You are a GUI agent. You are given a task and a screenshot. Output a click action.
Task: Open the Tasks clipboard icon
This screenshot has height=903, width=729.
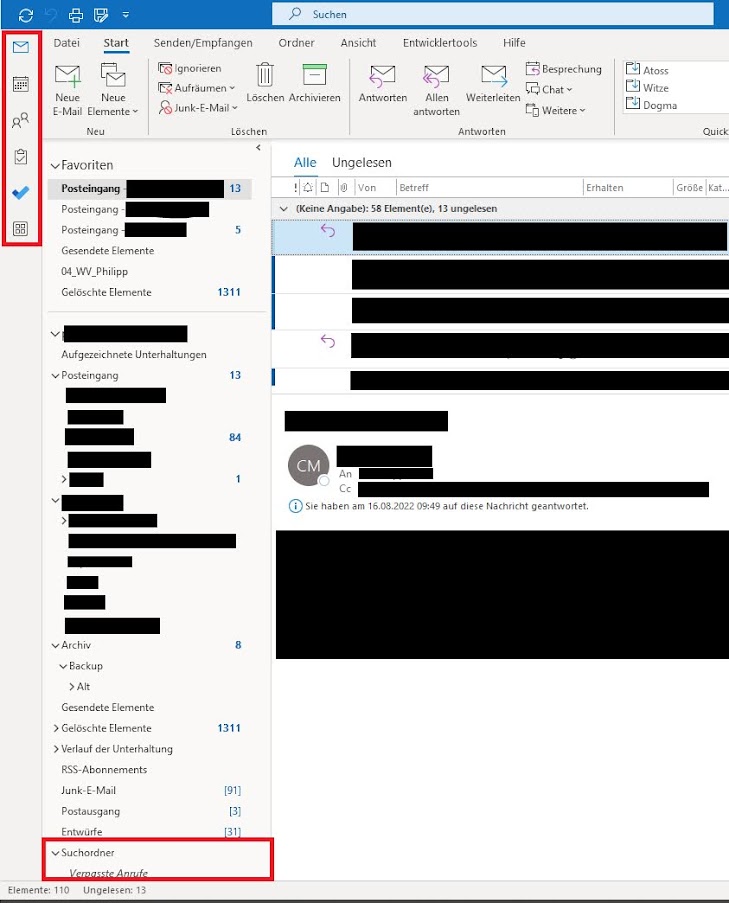click(20, 157)
